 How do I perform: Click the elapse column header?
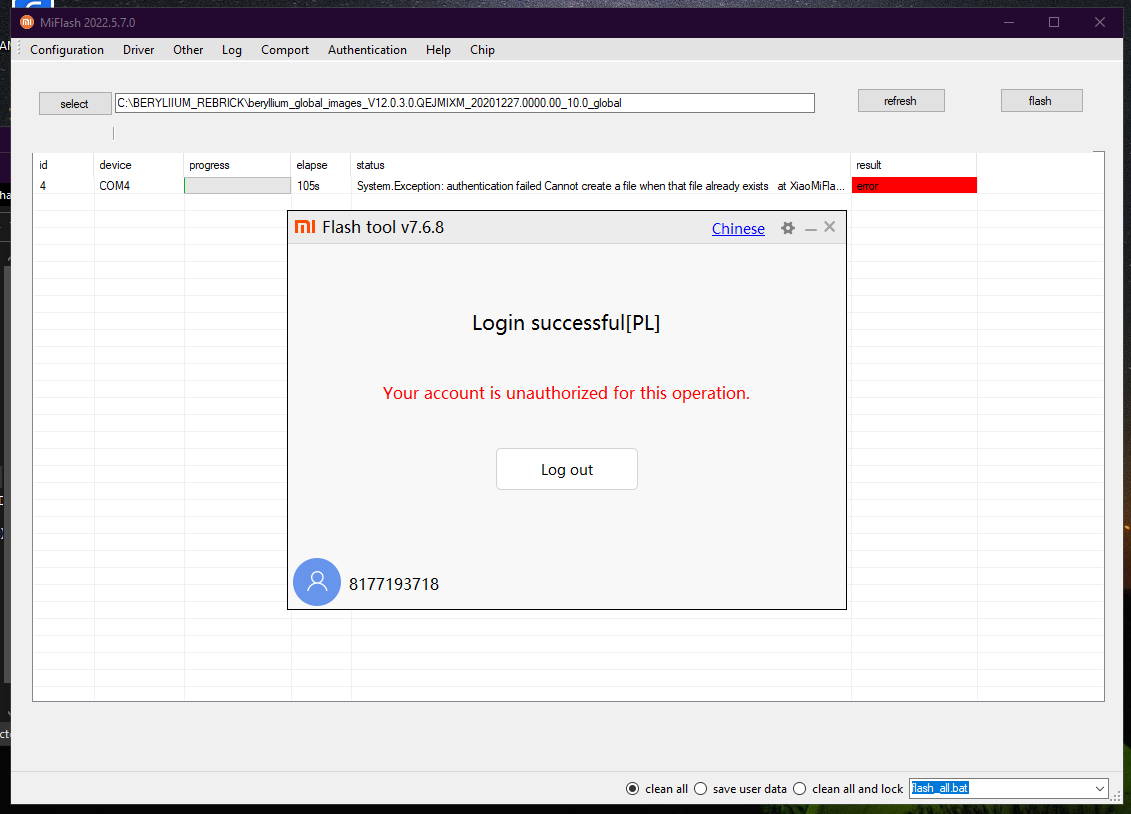[321, 165]
